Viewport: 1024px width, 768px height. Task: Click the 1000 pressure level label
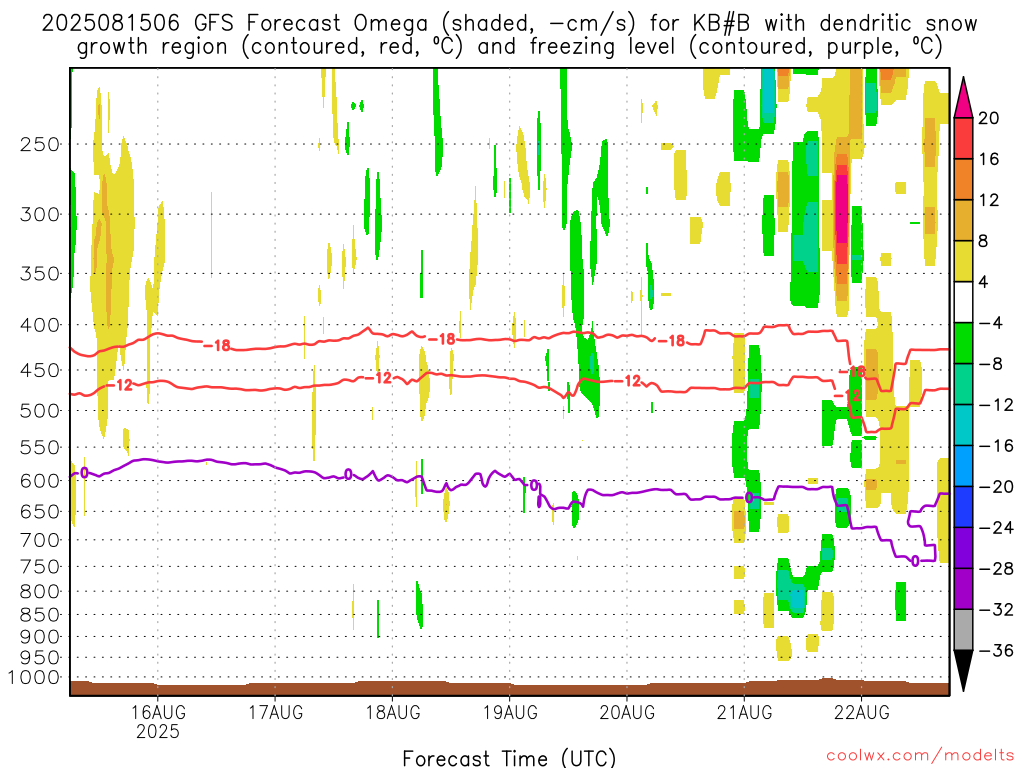click(x=34, y=678)
